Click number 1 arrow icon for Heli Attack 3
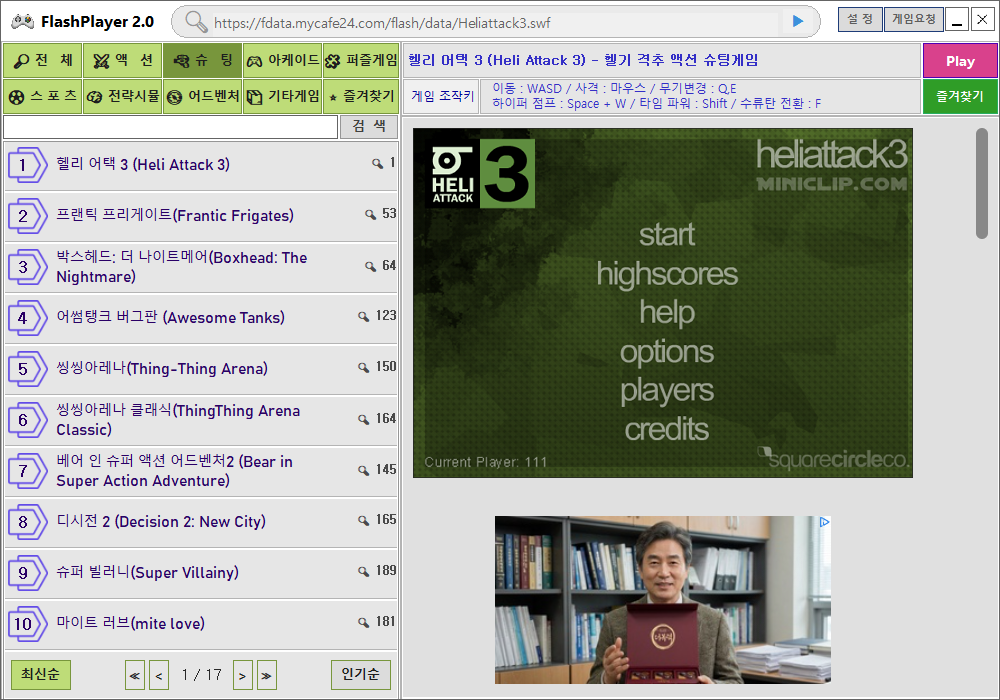The width and height of the screenshot is (1000, 700). point(27,165)
